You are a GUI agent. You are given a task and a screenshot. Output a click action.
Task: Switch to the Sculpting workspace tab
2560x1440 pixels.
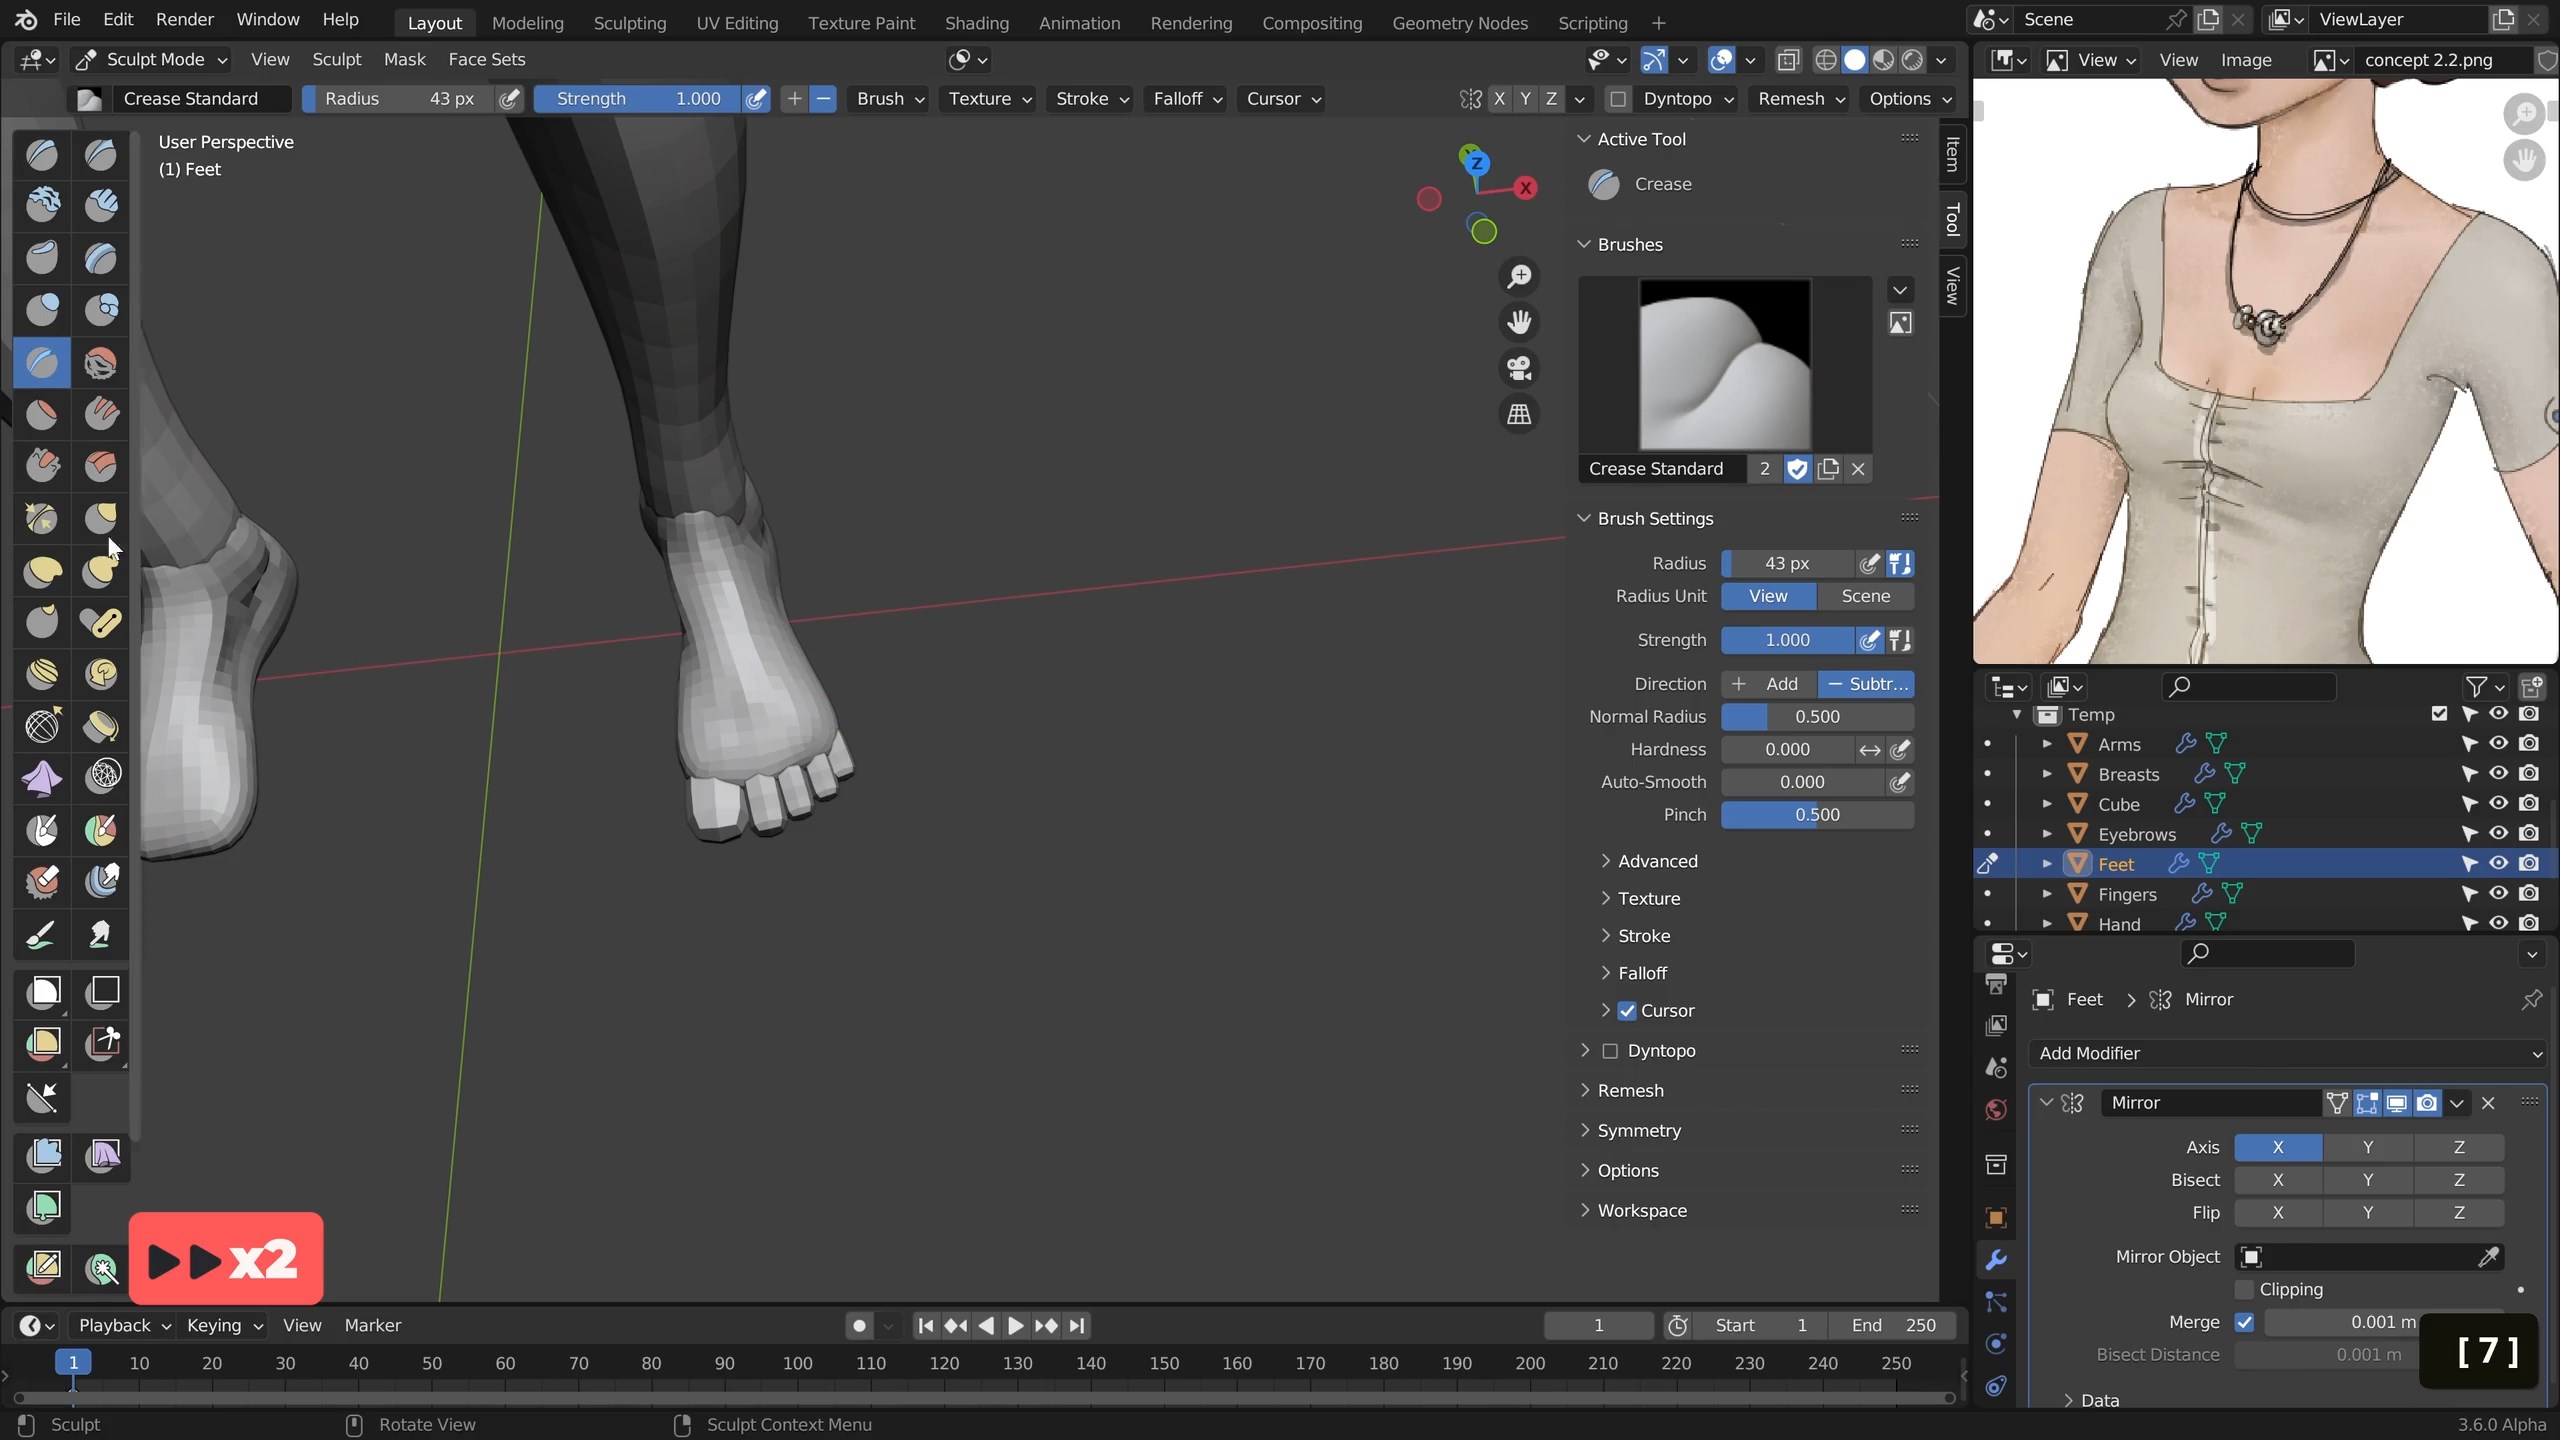[629, 22]
